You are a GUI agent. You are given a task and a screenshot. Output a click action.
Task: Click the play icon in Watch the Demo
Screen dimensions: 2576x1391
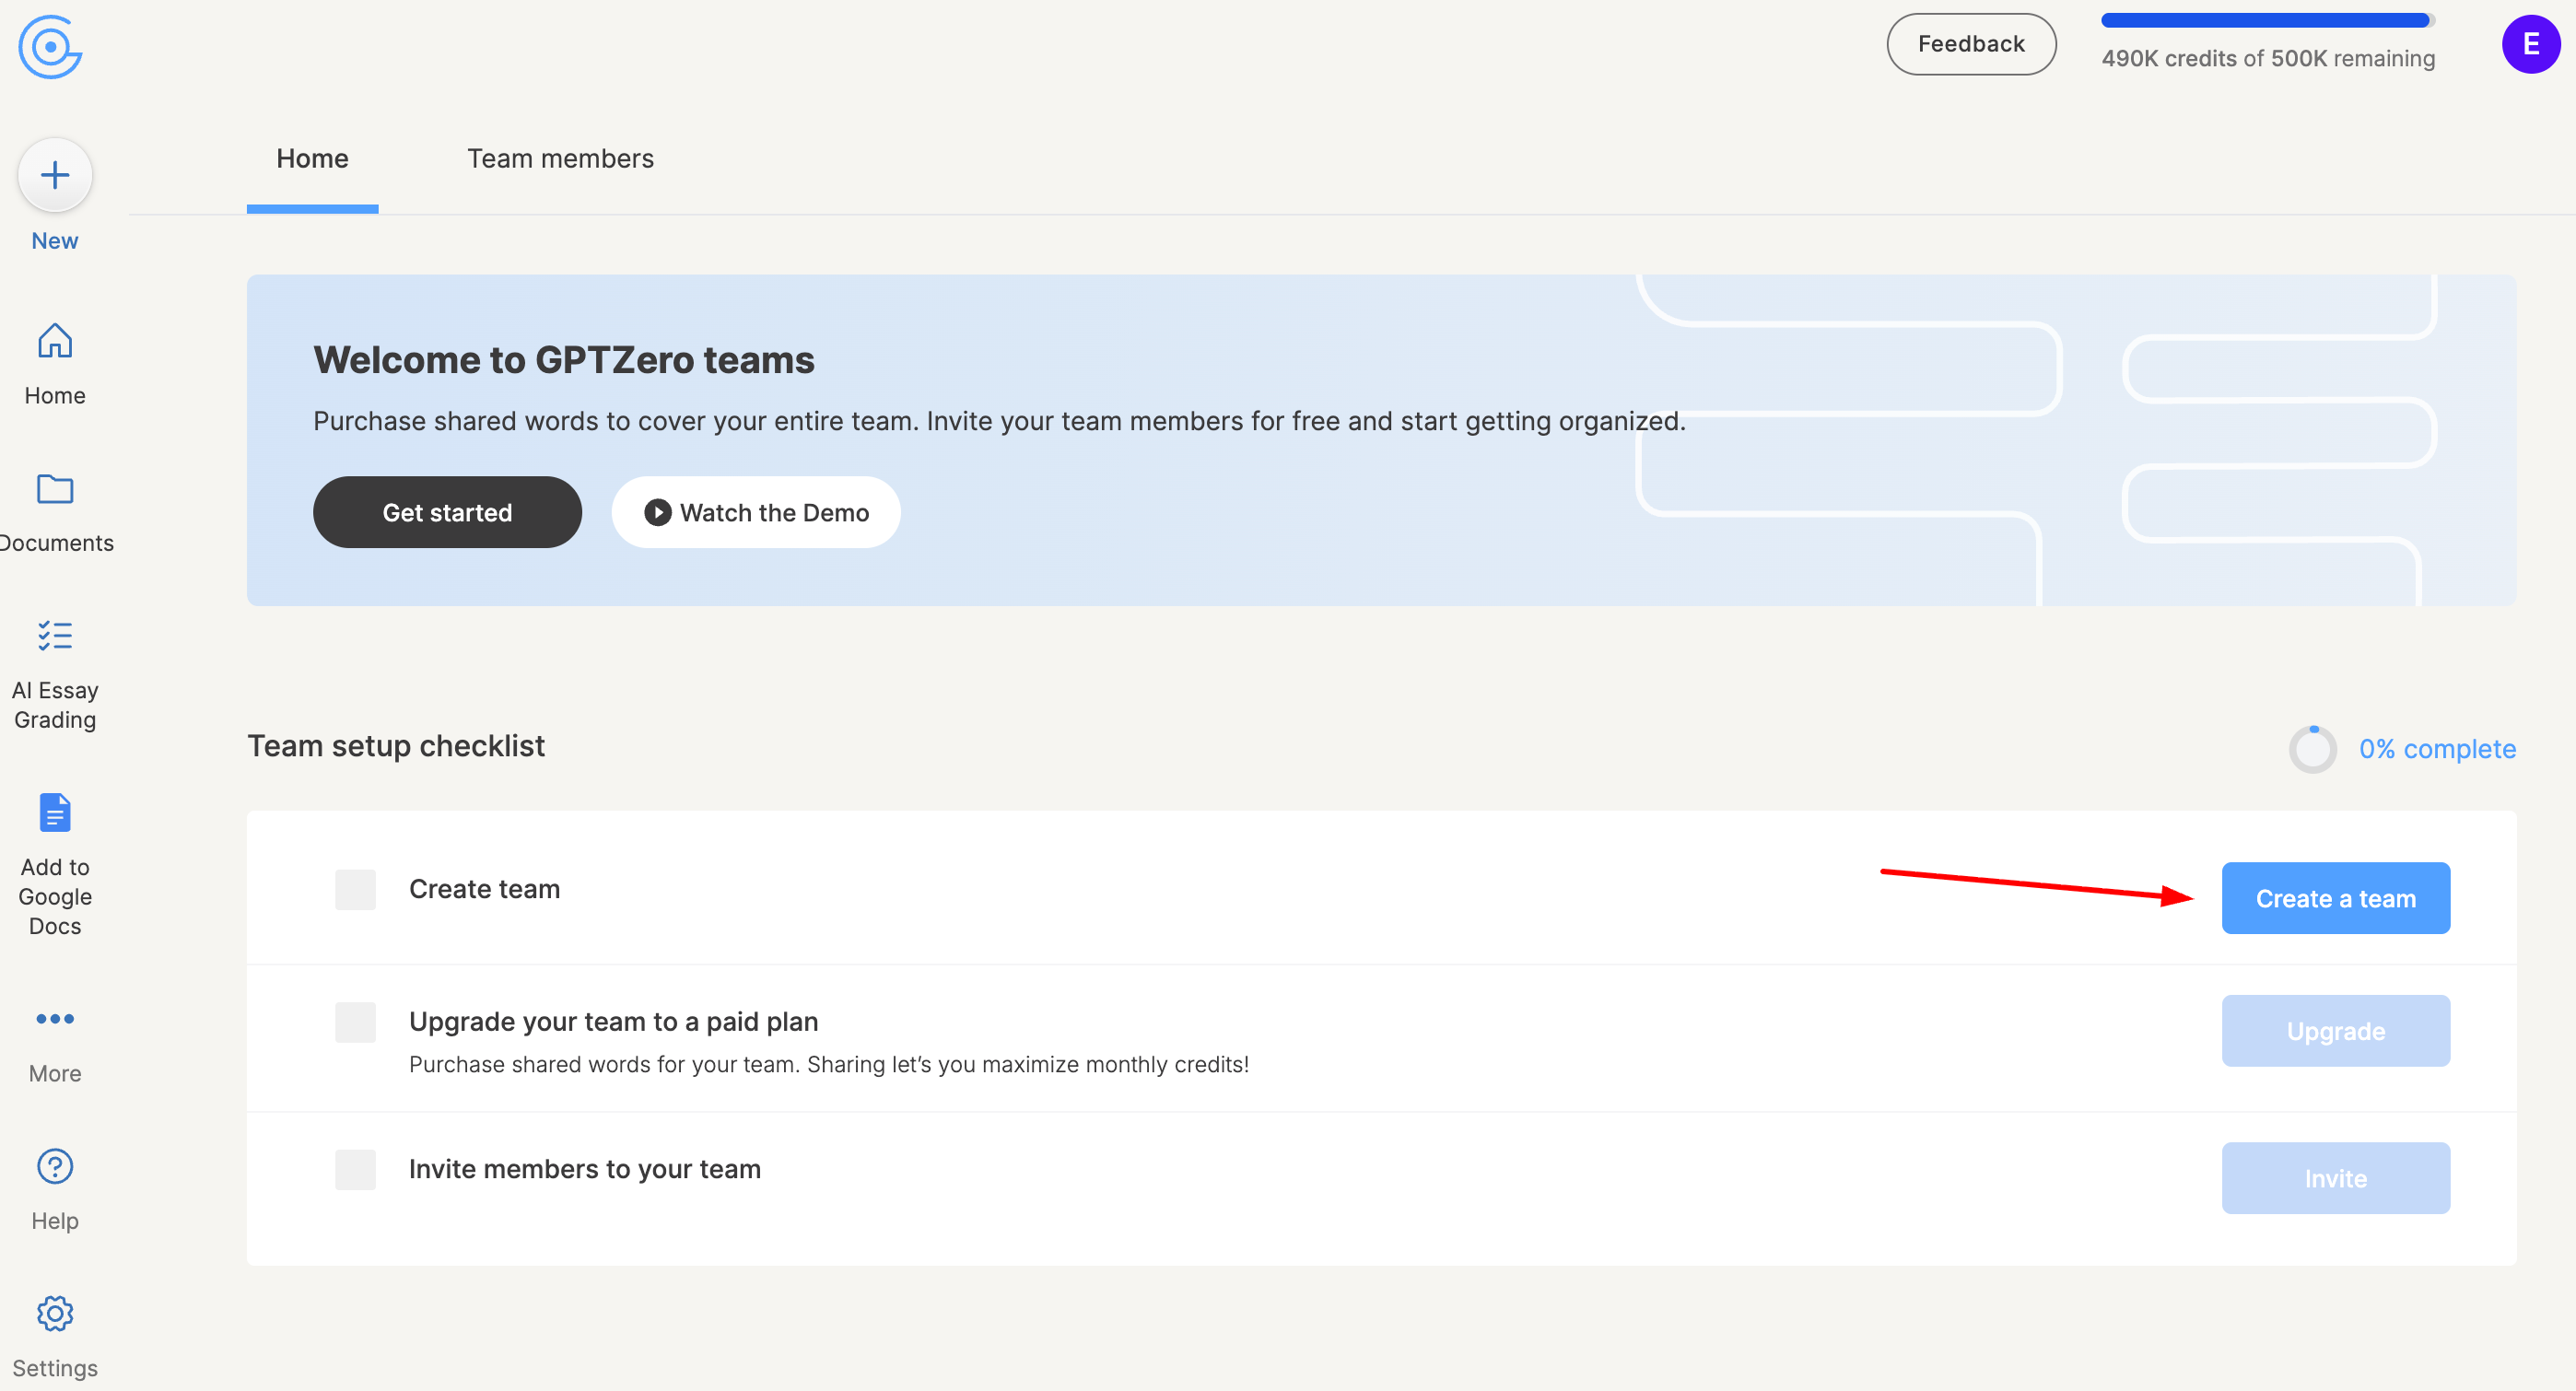(657, 513)
